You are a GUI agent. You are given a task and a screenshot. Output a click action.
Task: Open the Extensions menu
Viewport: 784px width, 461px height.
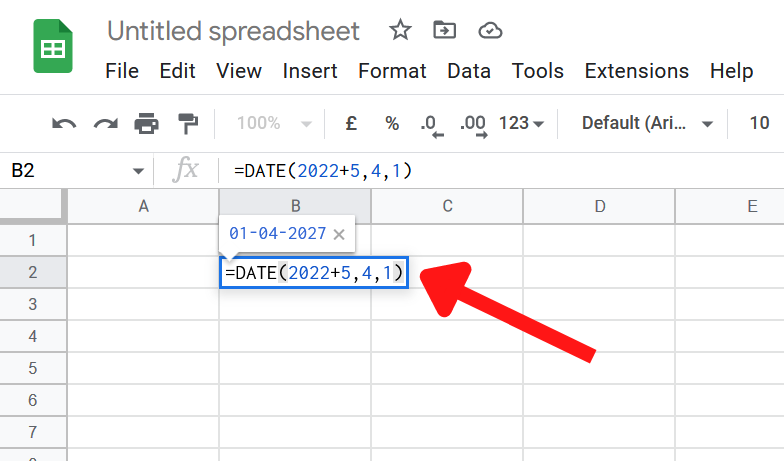point(636,71)
